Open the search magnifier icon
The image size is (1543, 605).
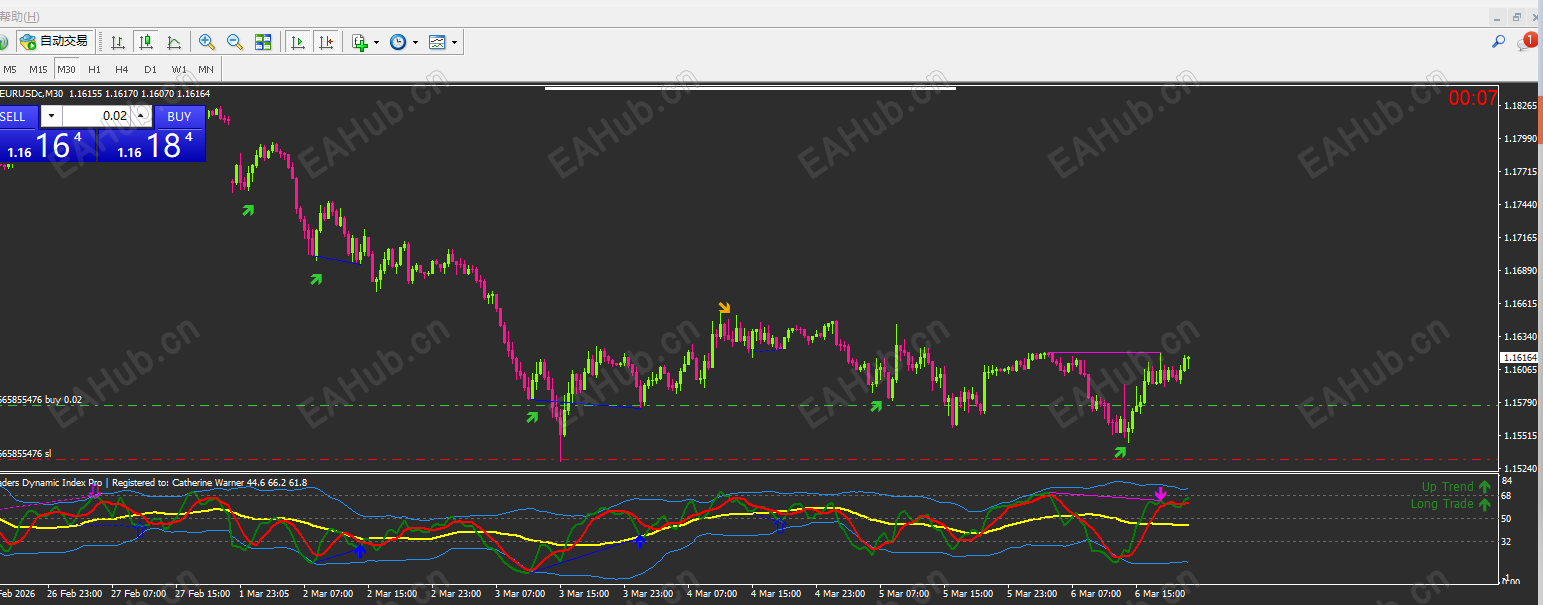[x=1498, y=42]
